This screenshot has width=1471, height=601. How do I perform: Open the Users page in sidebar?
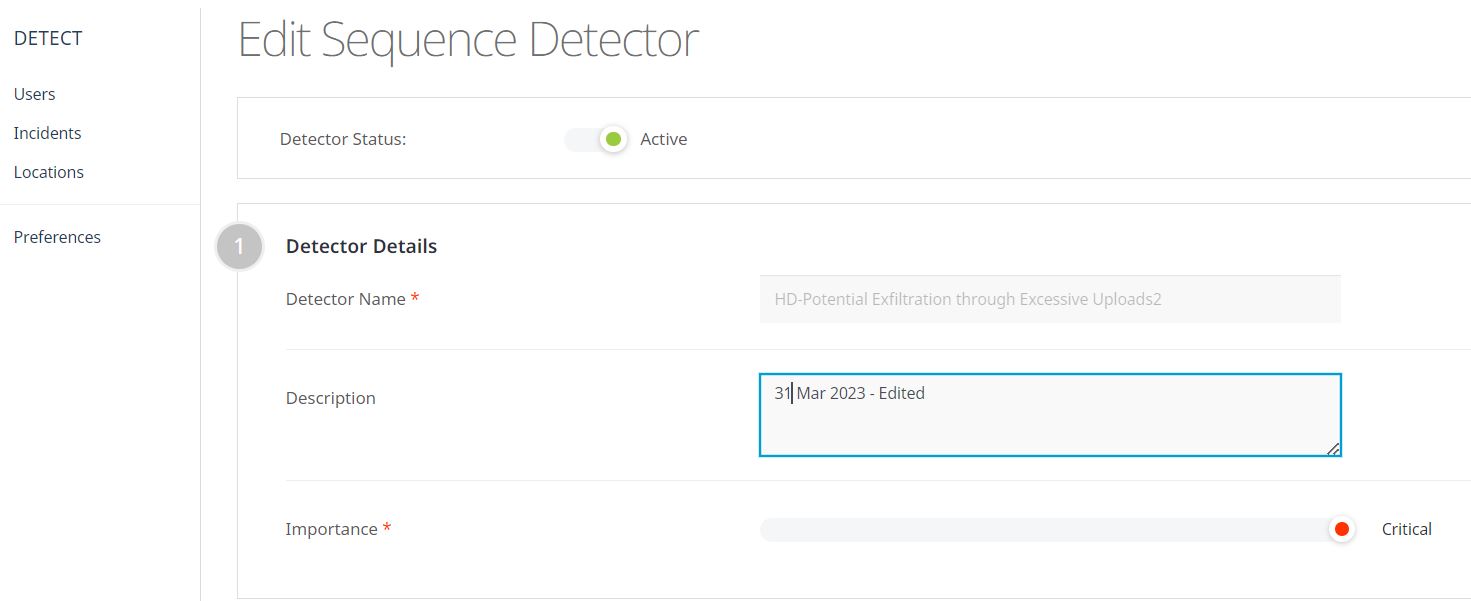pyautogui.click(x=35, y=94)
